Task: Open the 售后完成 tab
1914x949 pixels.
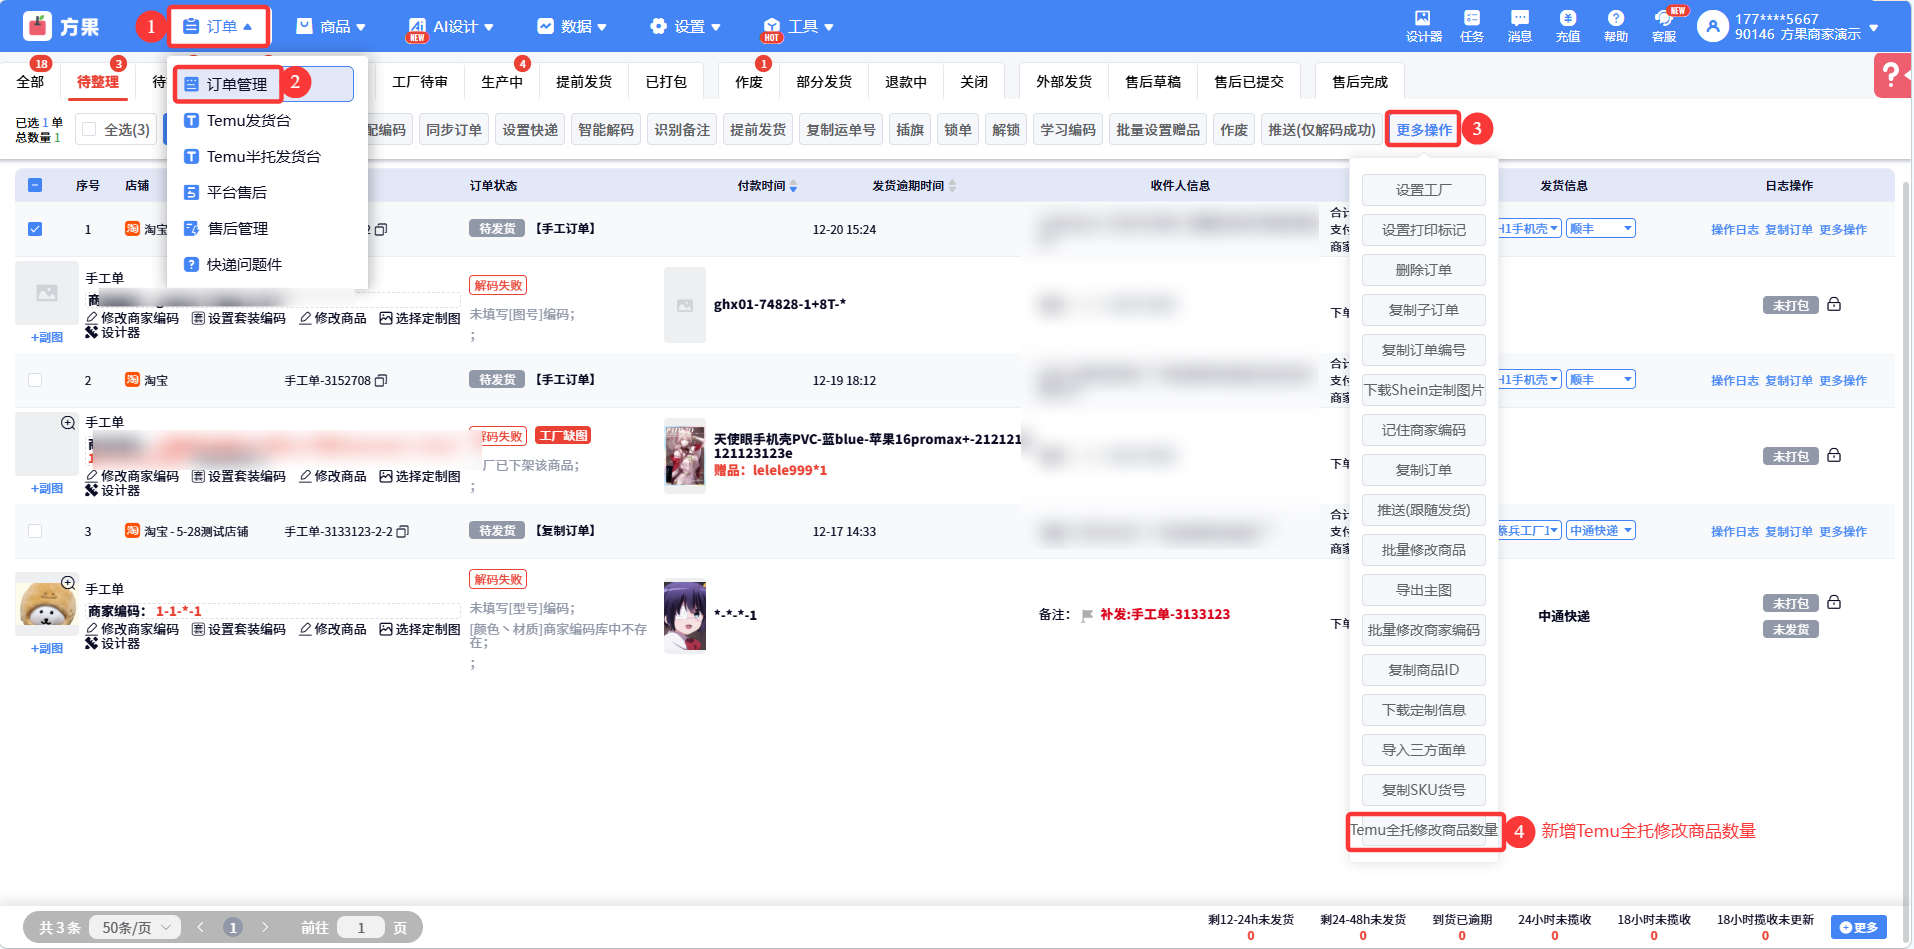Action: coord(1360,82)
